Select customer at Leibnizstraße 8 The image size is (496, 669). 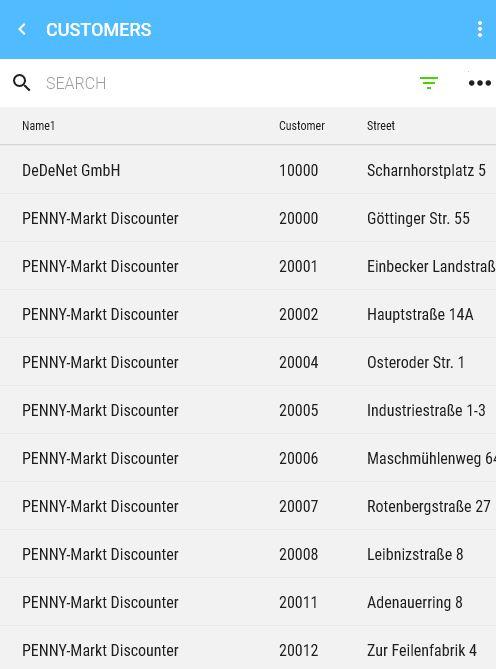click(x=248, y=554)
